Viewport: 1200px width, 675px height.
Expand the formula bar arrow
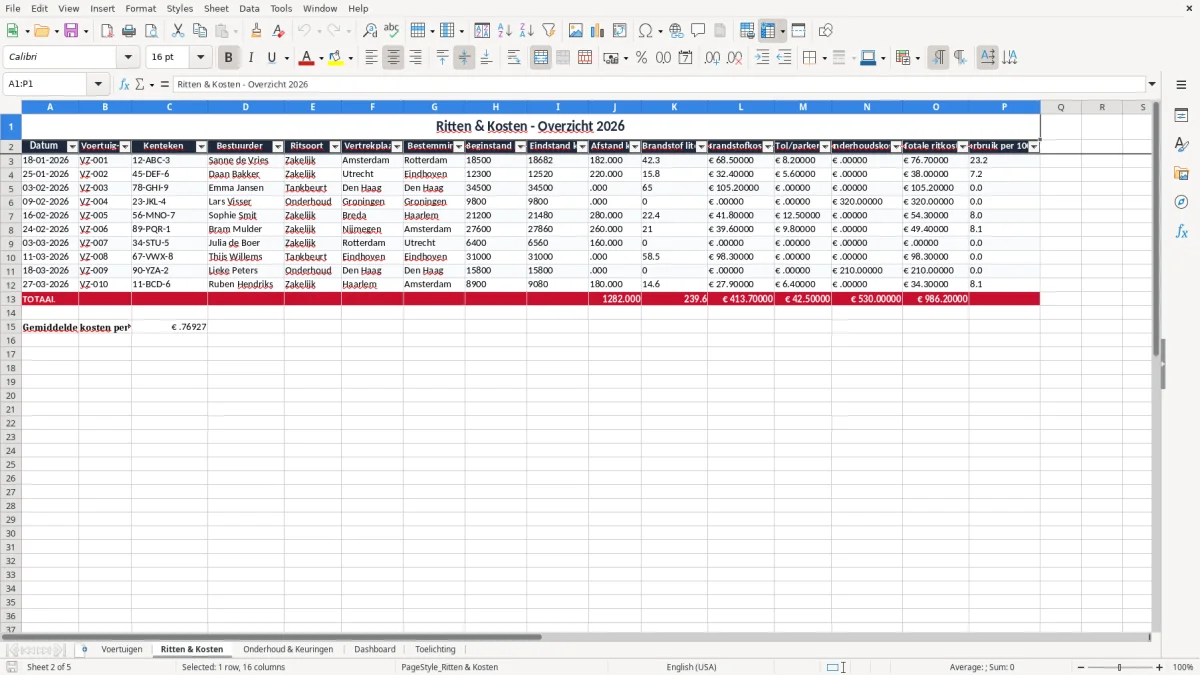(1152, 84)
